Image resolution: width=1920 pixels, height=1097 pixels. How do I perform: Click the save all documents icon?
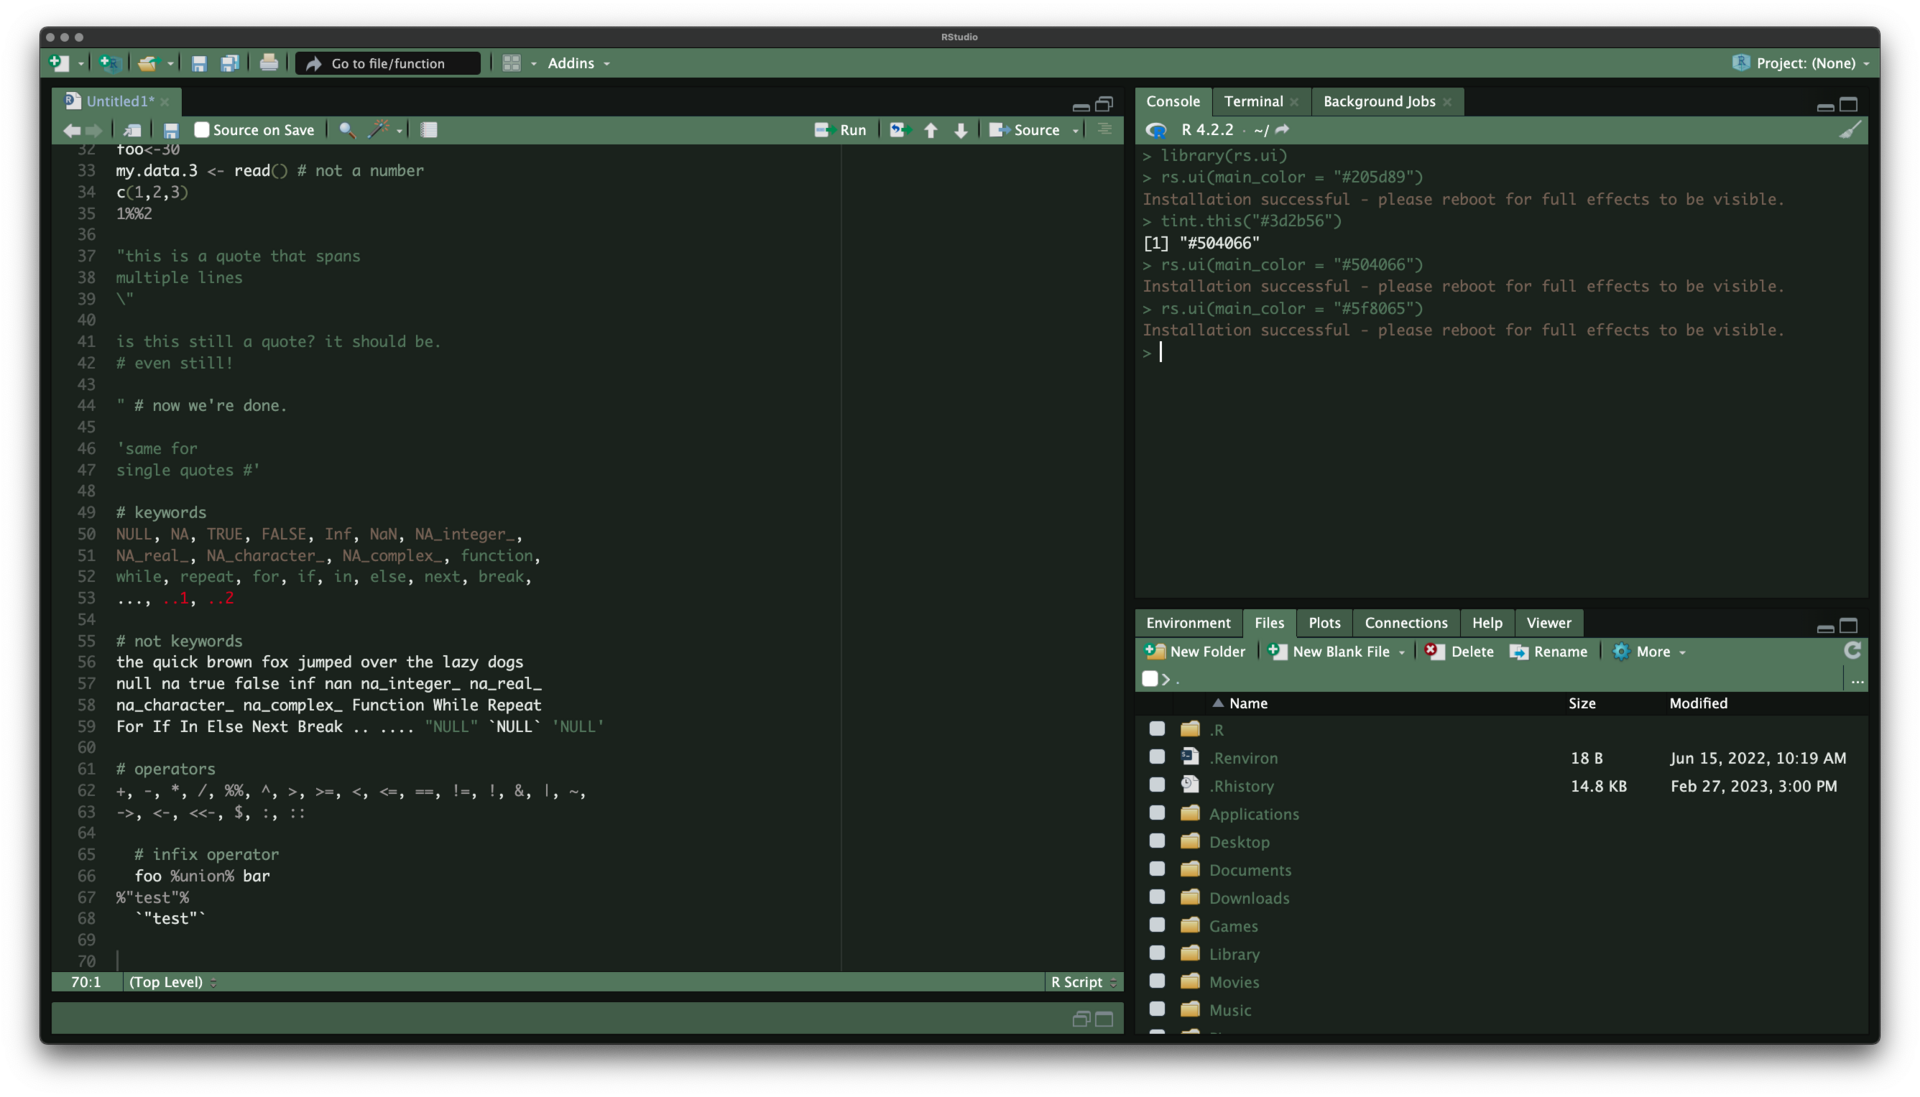pyautogui.click(x=230, y=63)
